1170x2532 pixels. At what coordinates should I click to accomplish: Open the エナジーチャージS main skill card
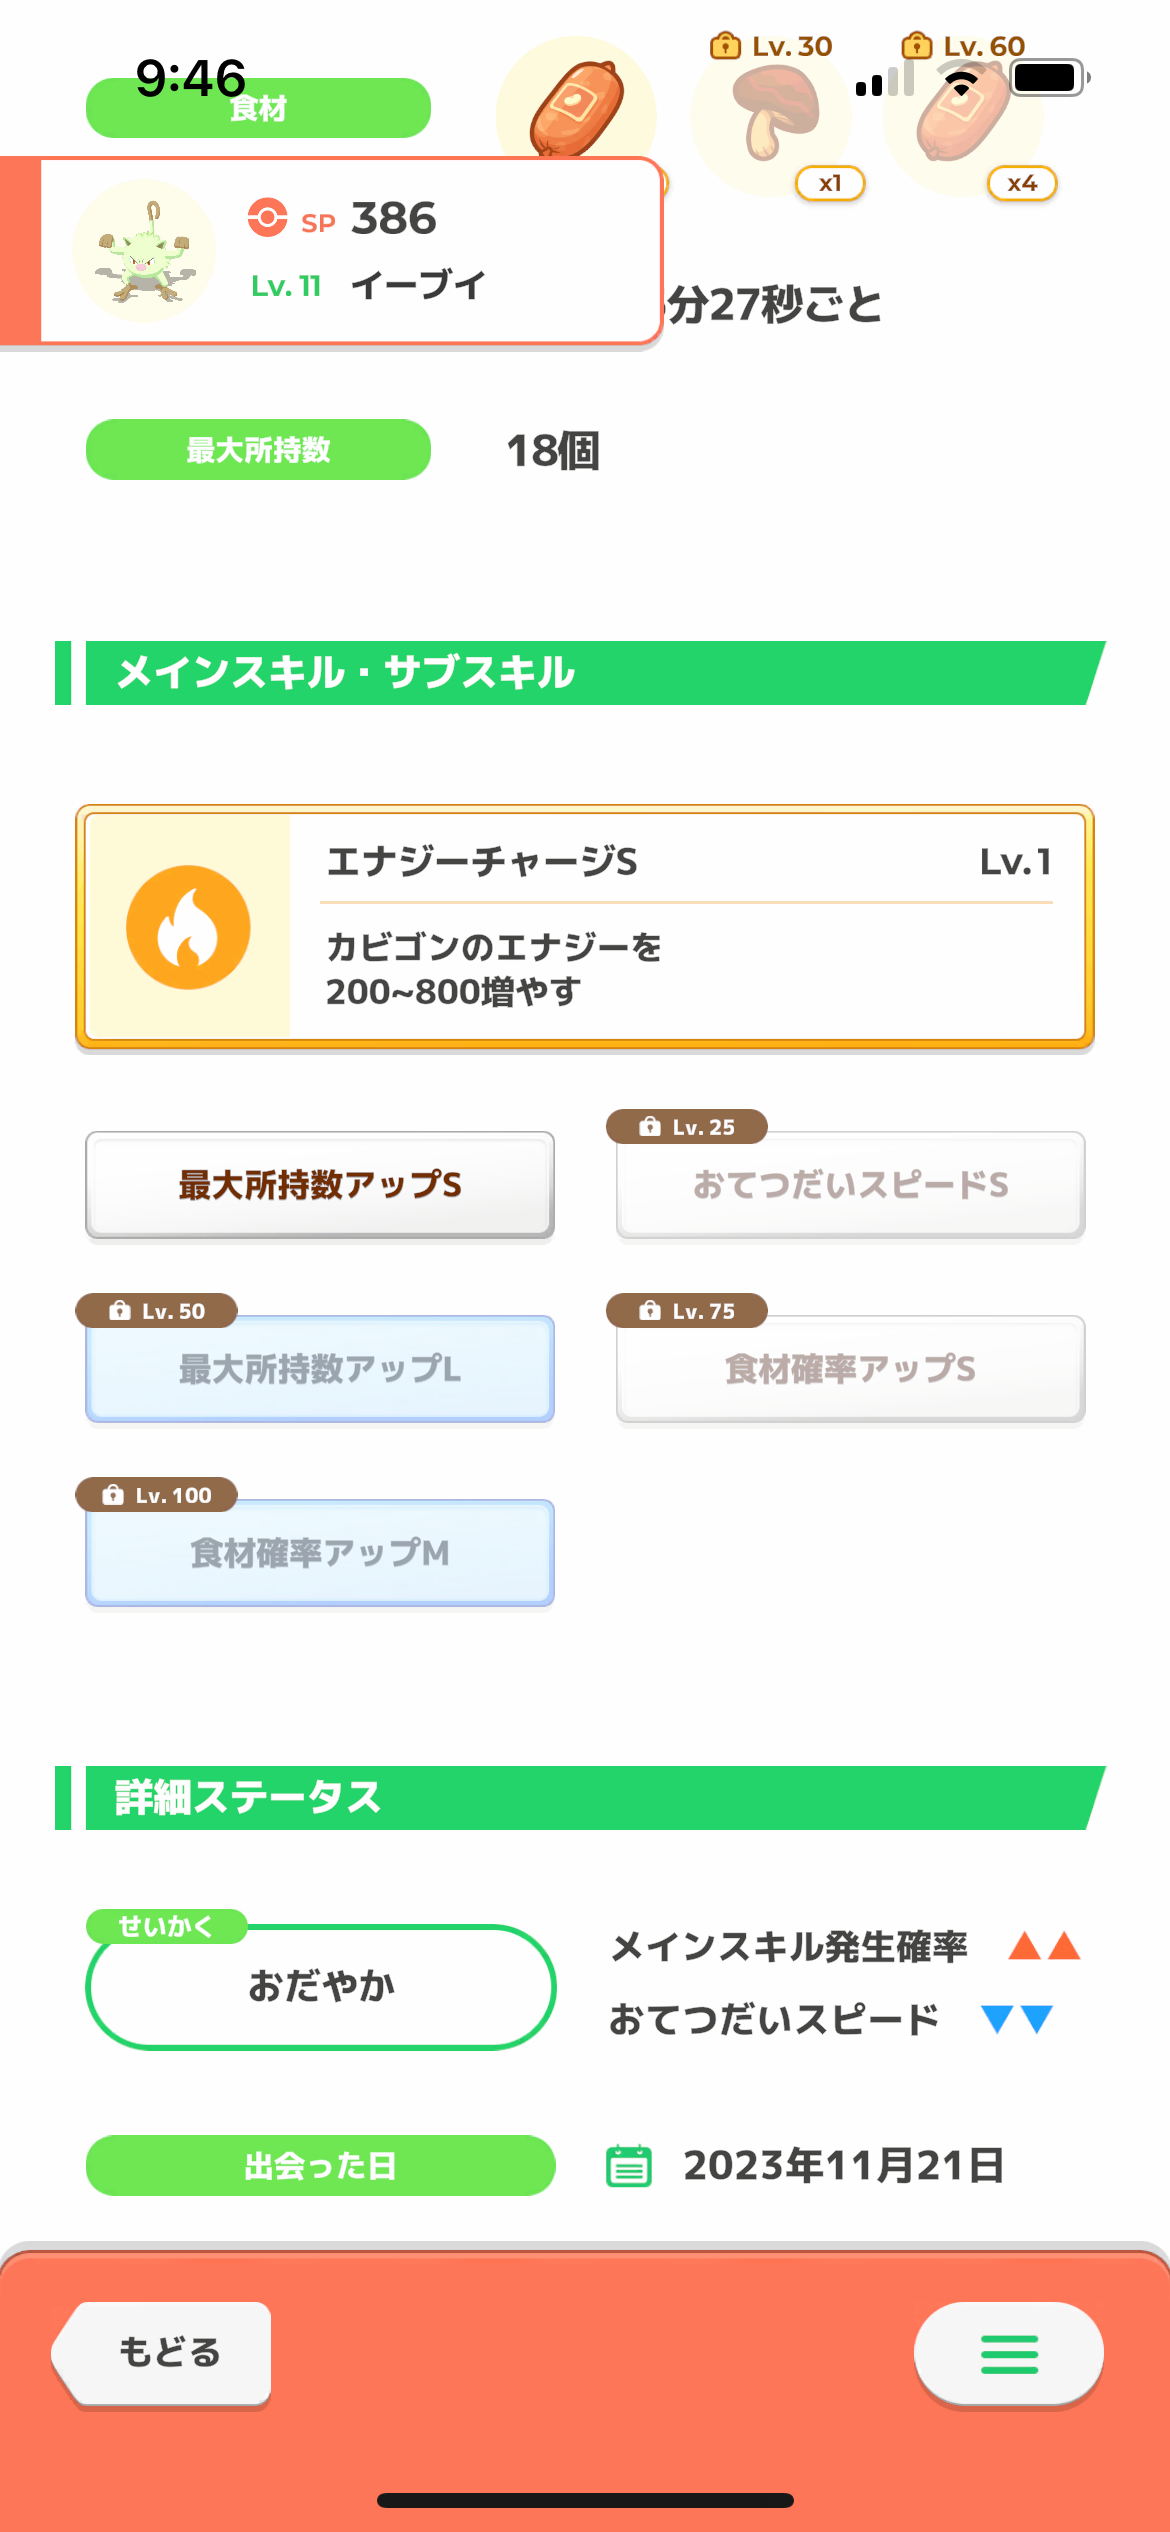point(585,927)
